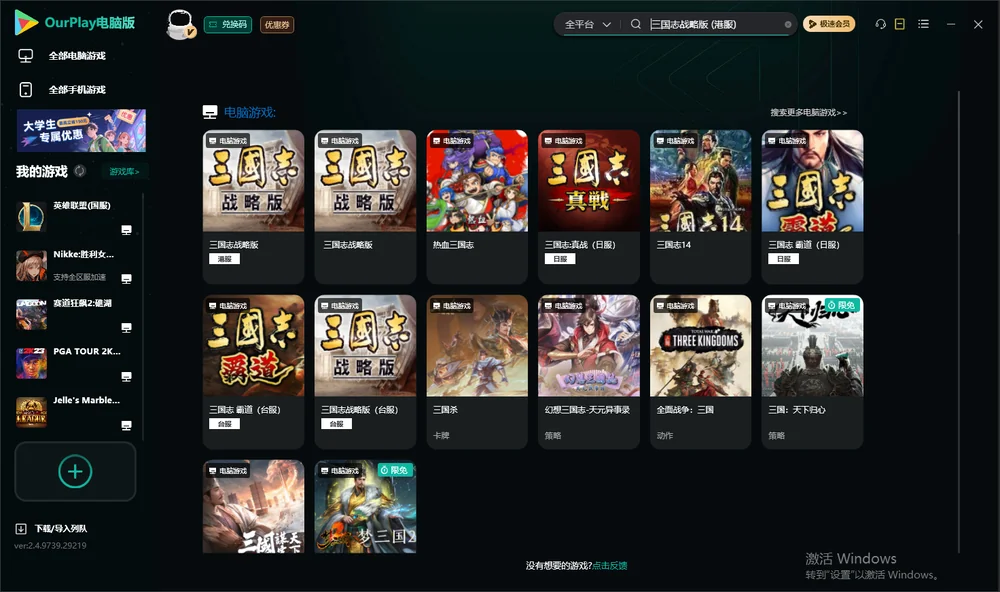Open the 游戏库> link
Viewport: 1000px width, 592px height.
coord(124,172)
